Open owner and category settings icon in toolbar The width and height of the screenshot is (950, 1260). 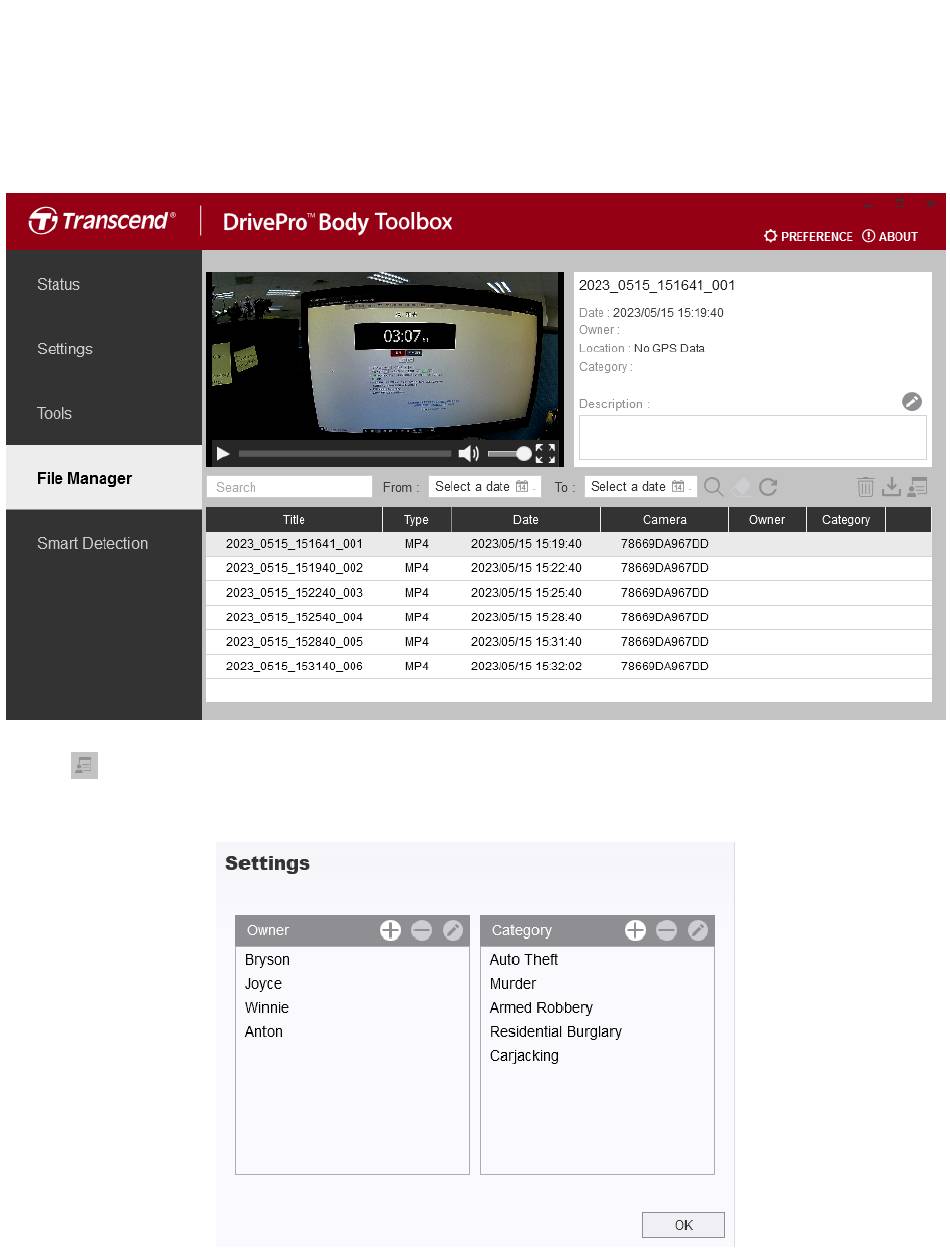[917, 487]
